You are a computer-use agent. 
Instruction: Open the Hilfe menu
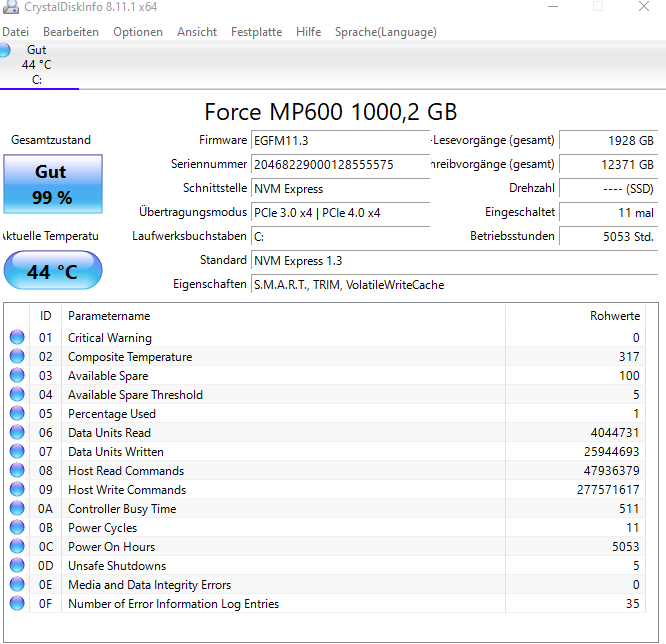pyautogui.click(x=309, y=32)
